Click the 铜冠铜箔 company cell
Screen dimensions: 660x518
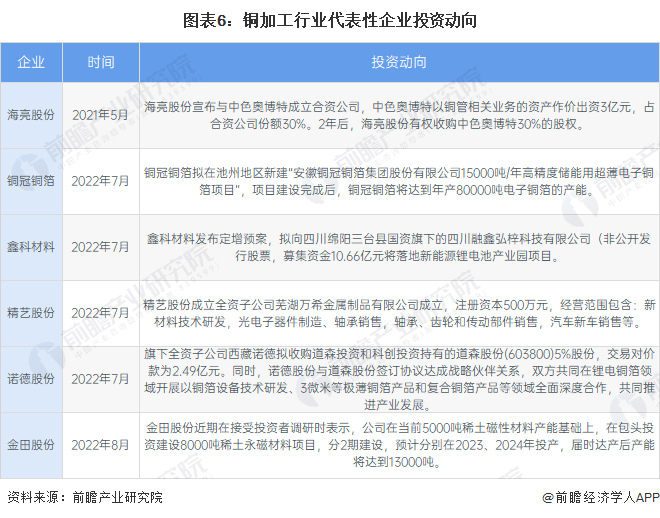coord(31,181)
